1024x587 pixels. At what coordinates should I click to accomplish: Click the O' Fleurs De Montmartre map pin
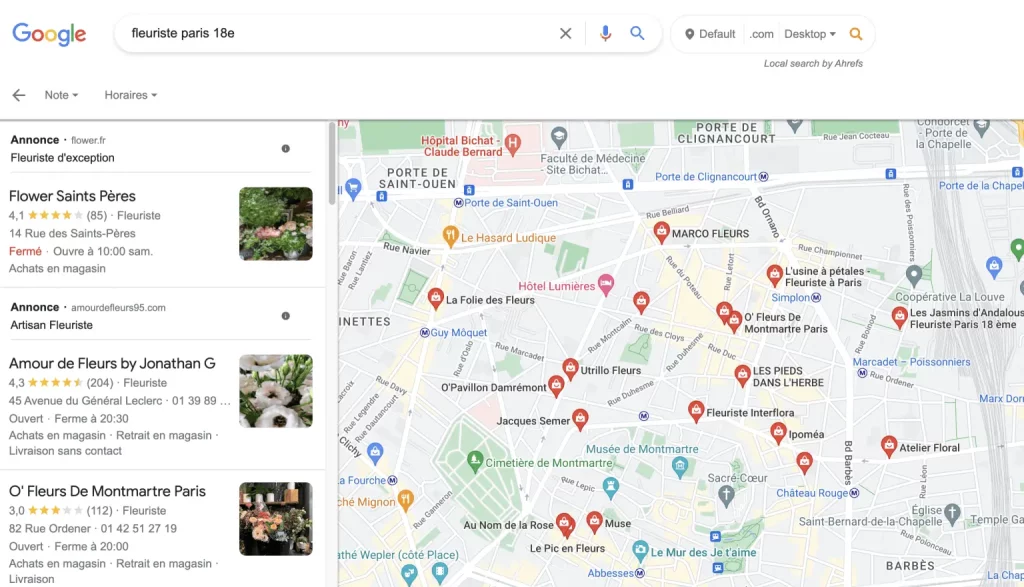point(735,321)
